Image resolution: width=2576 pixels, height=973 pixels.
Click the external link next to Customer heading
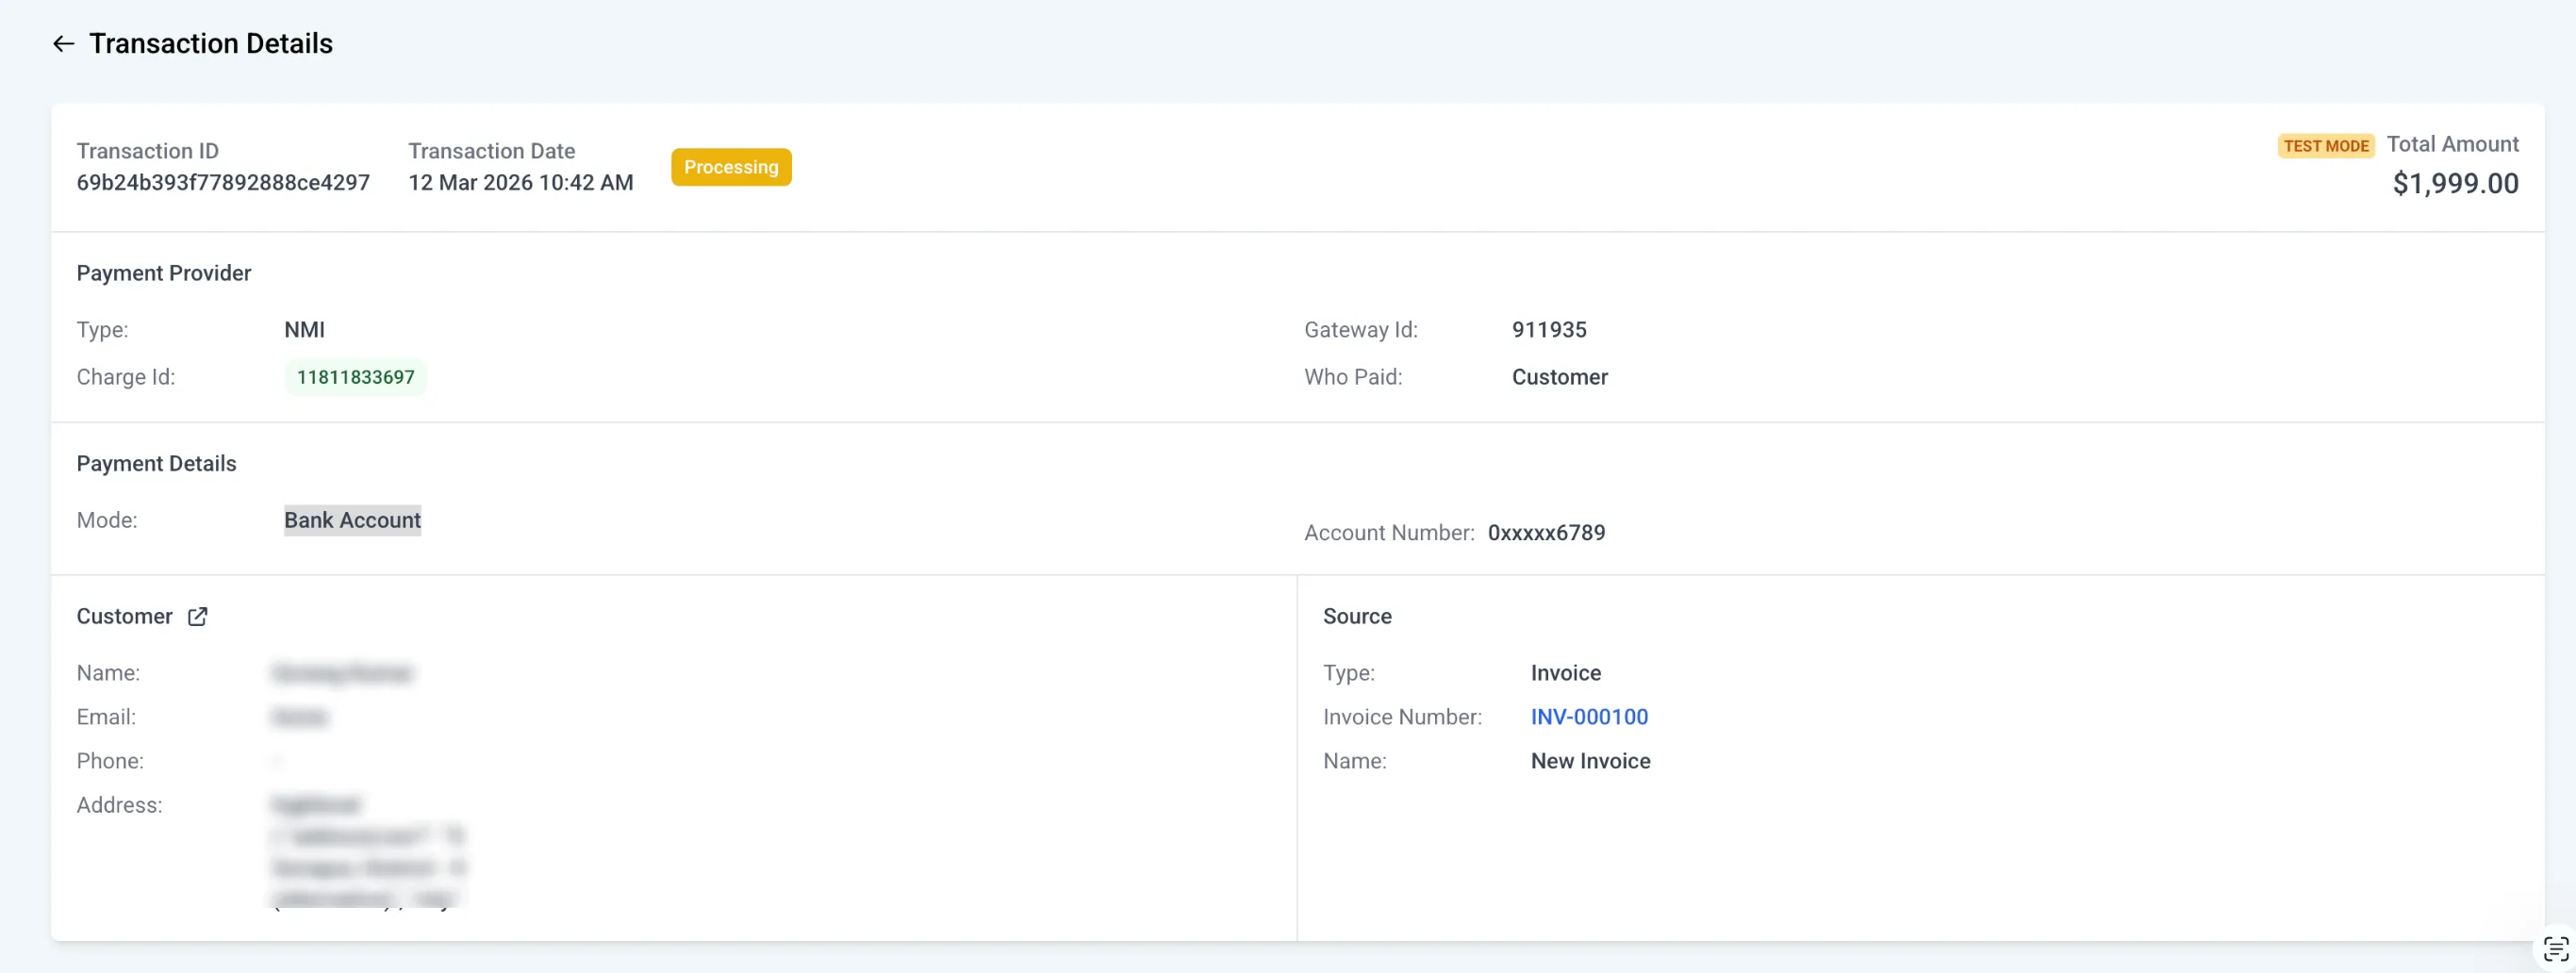[197, 616]
